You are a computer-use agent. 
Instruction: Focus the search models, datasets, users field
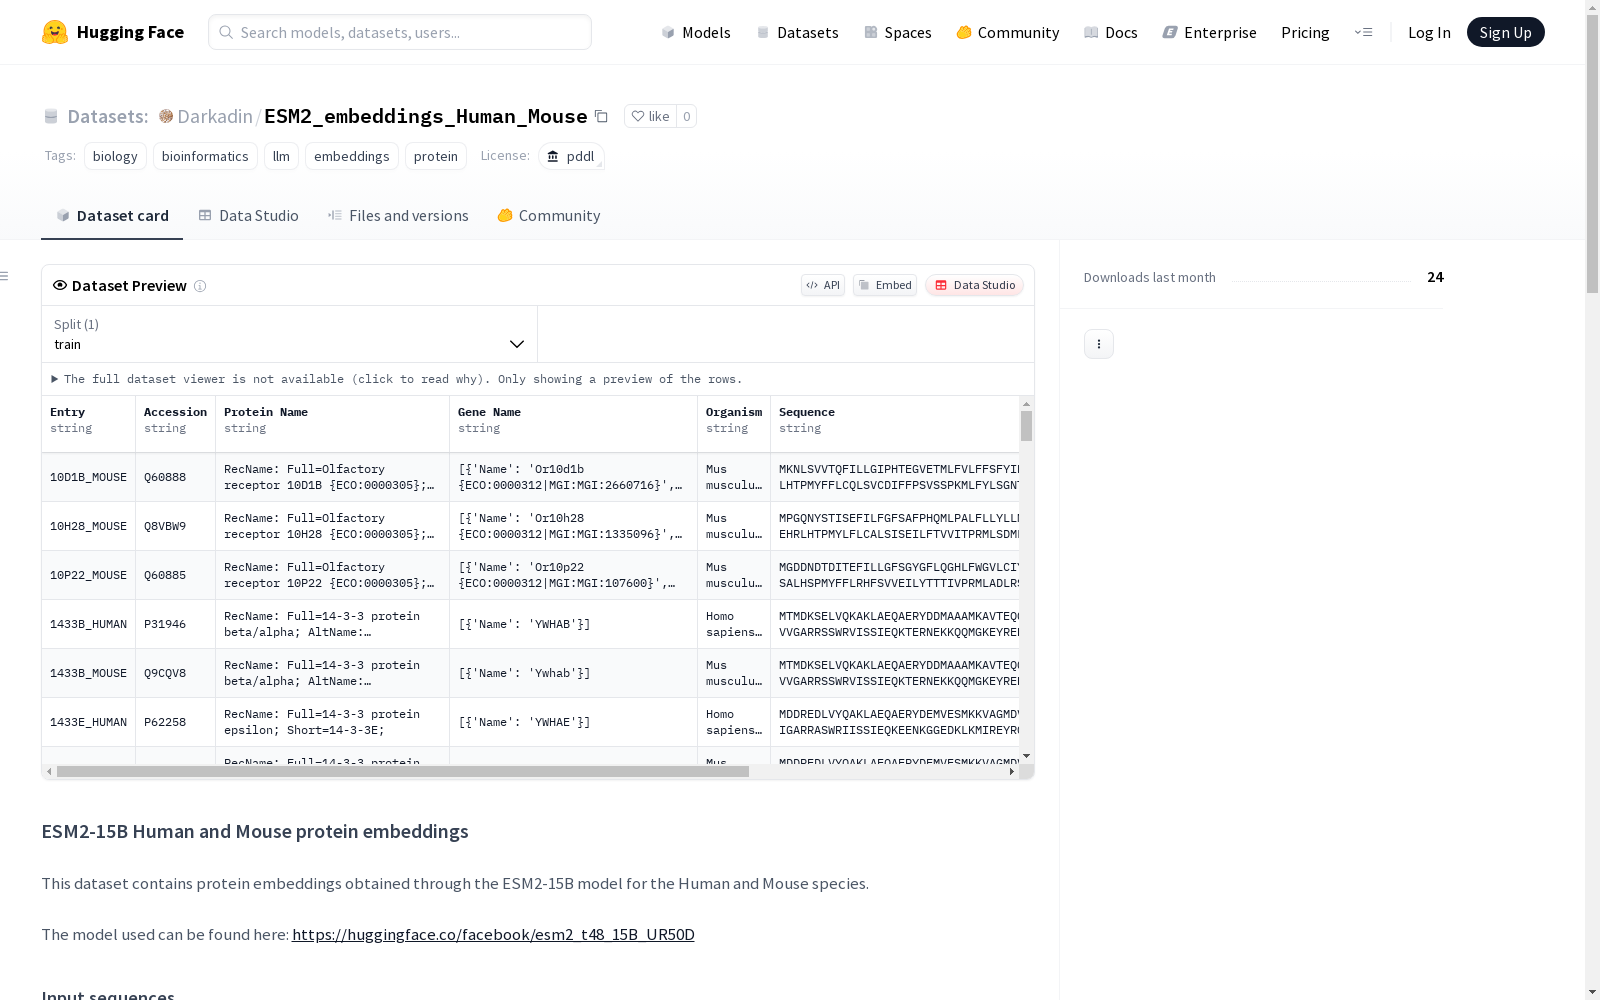[x=400, y=32]
